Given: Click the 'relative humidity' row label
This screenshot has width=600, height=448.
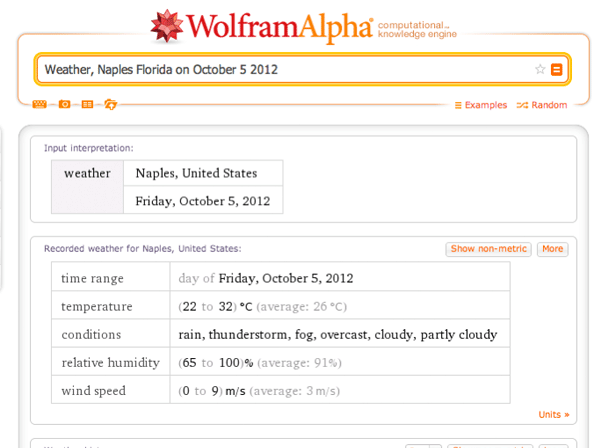Looking at the screenshot, I should coord(111,363).
